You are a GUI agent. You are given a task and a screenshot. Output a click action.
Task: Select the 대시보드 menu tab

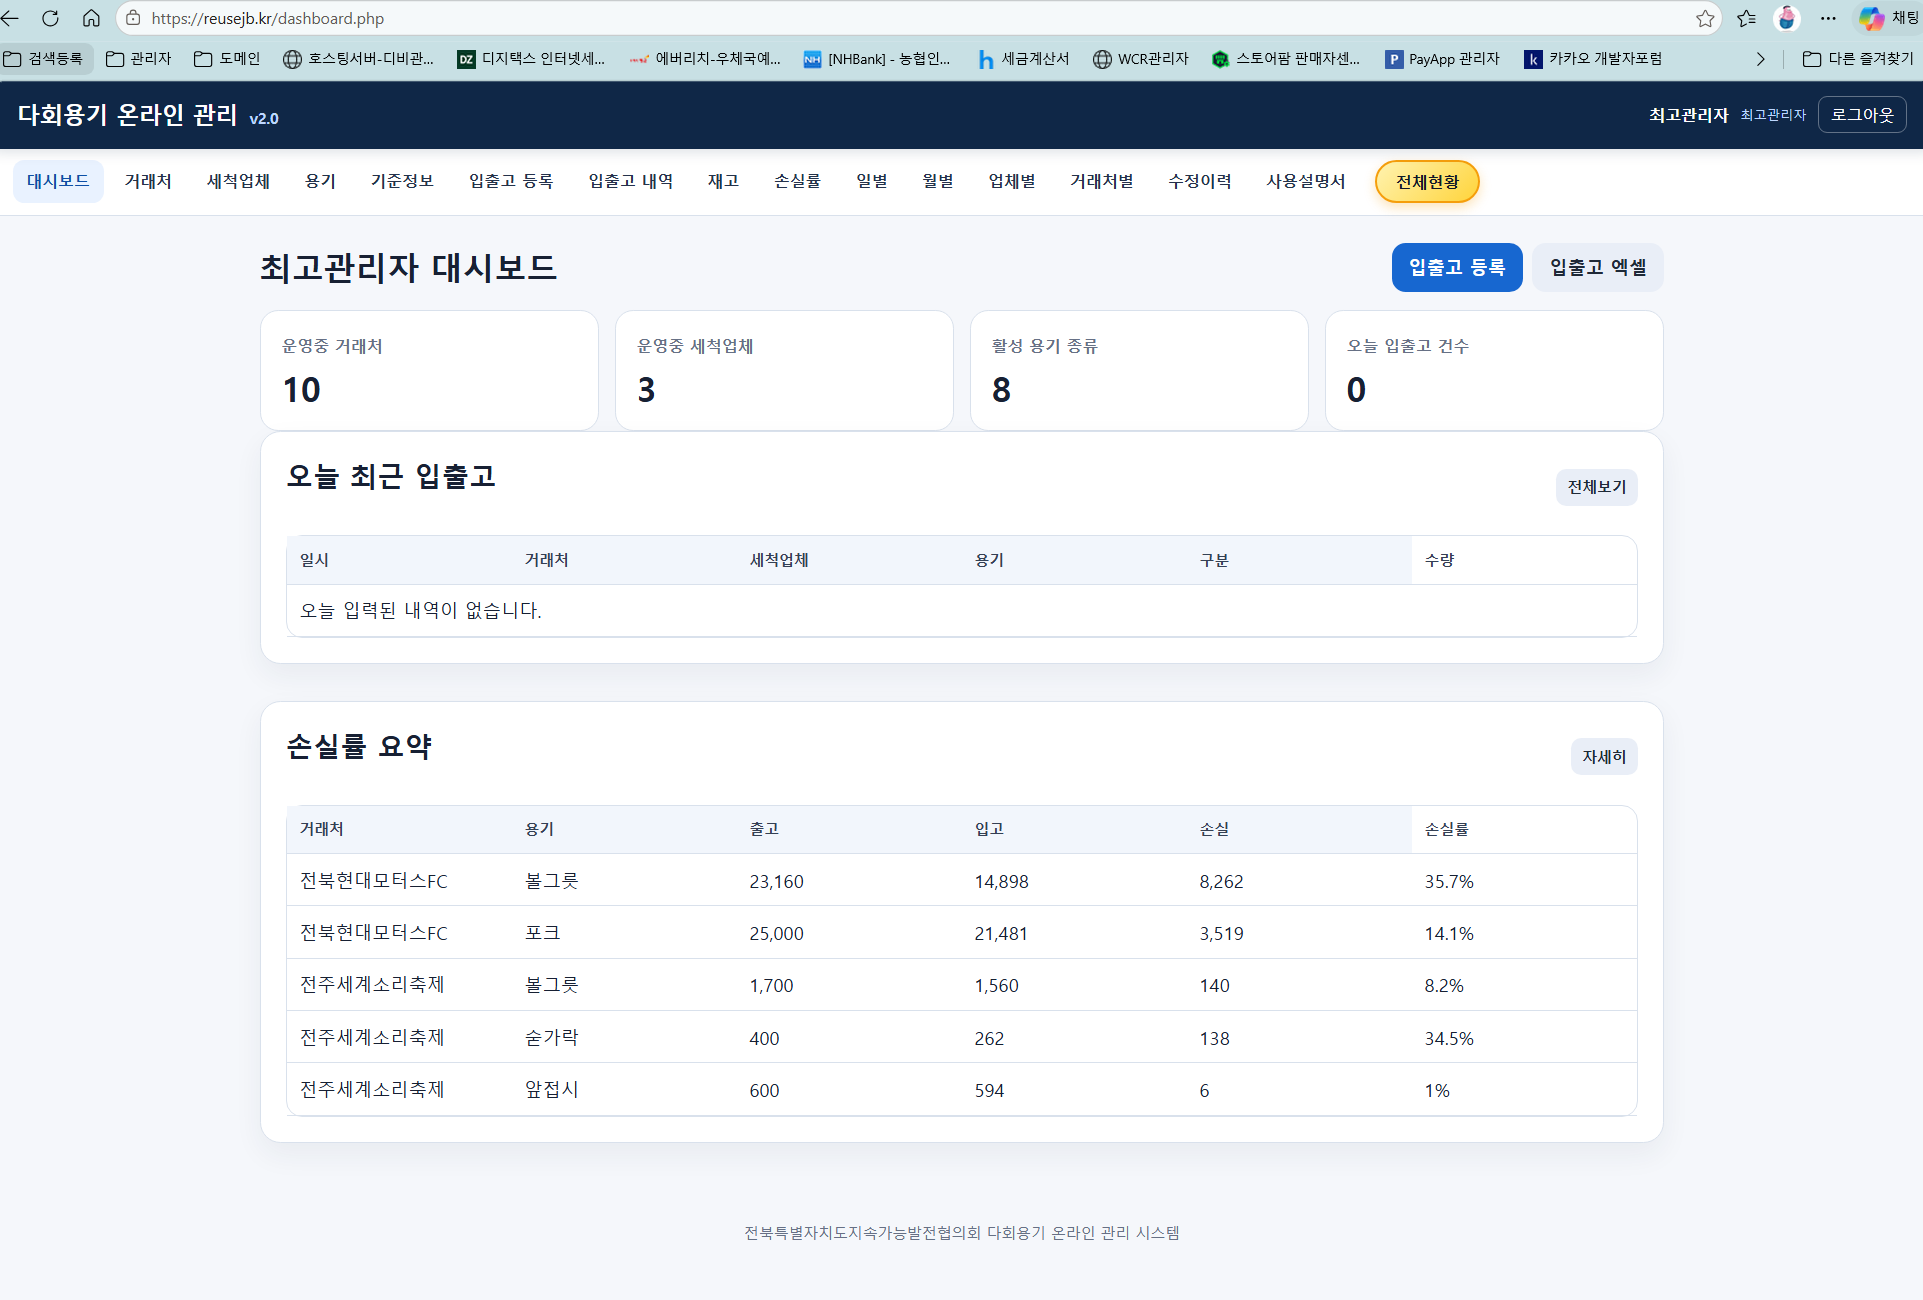click(x=58, y=181)
